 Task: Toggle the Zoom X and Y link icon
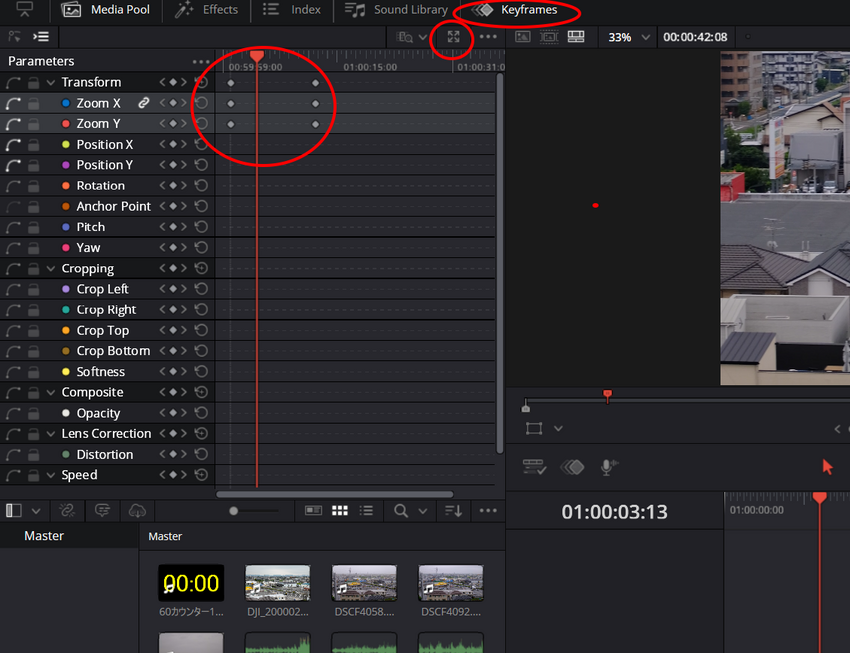(x=144, y=103)
